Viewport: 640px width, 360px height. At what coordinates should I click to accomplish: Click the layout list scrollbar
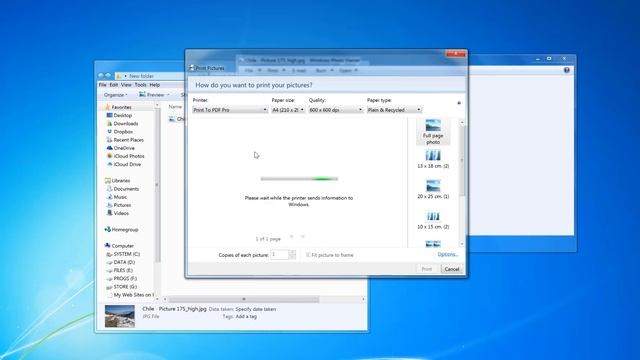(x=462, y=161)
